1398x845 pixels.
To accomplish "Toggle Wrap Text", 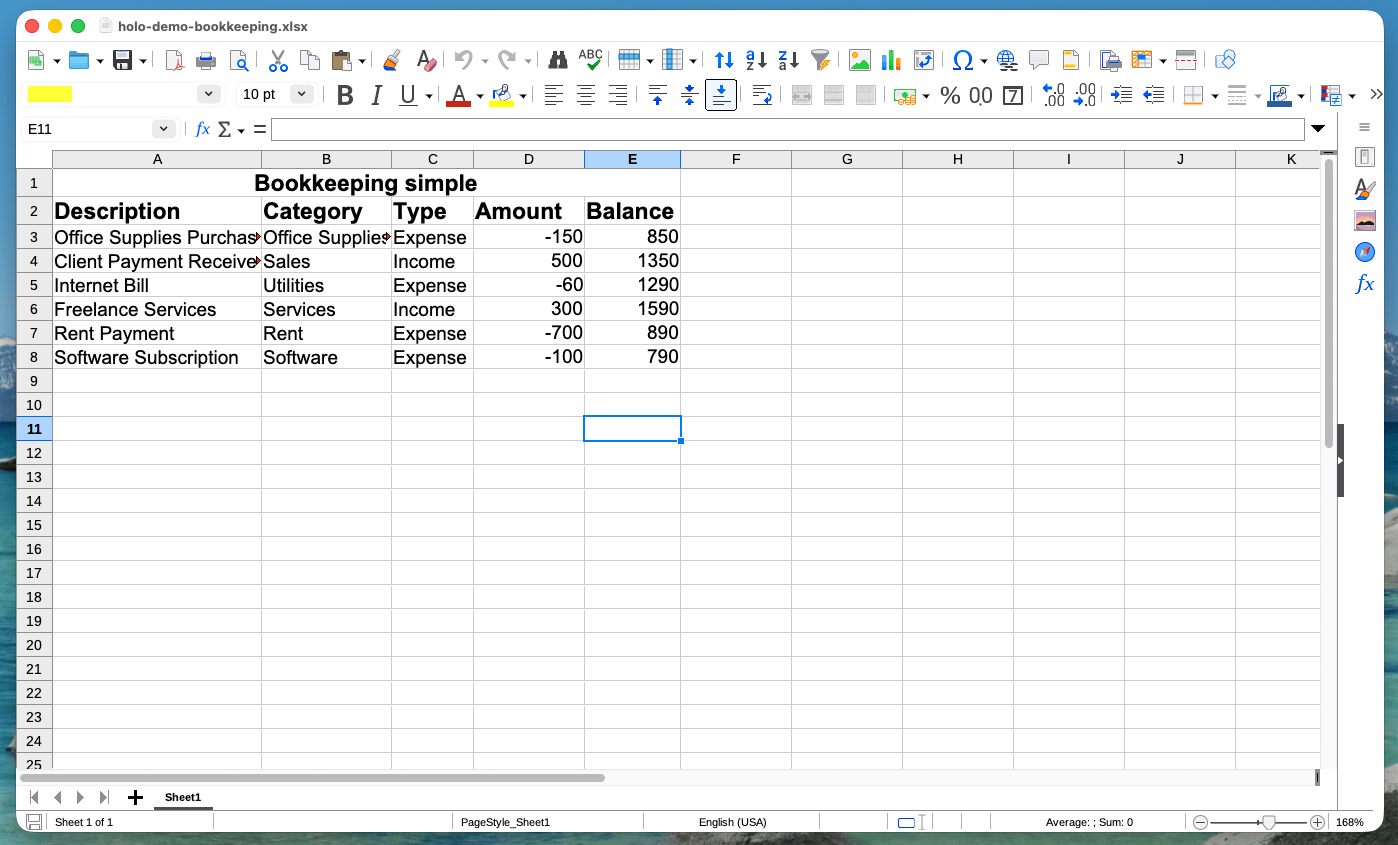I will tap(762, 95).
